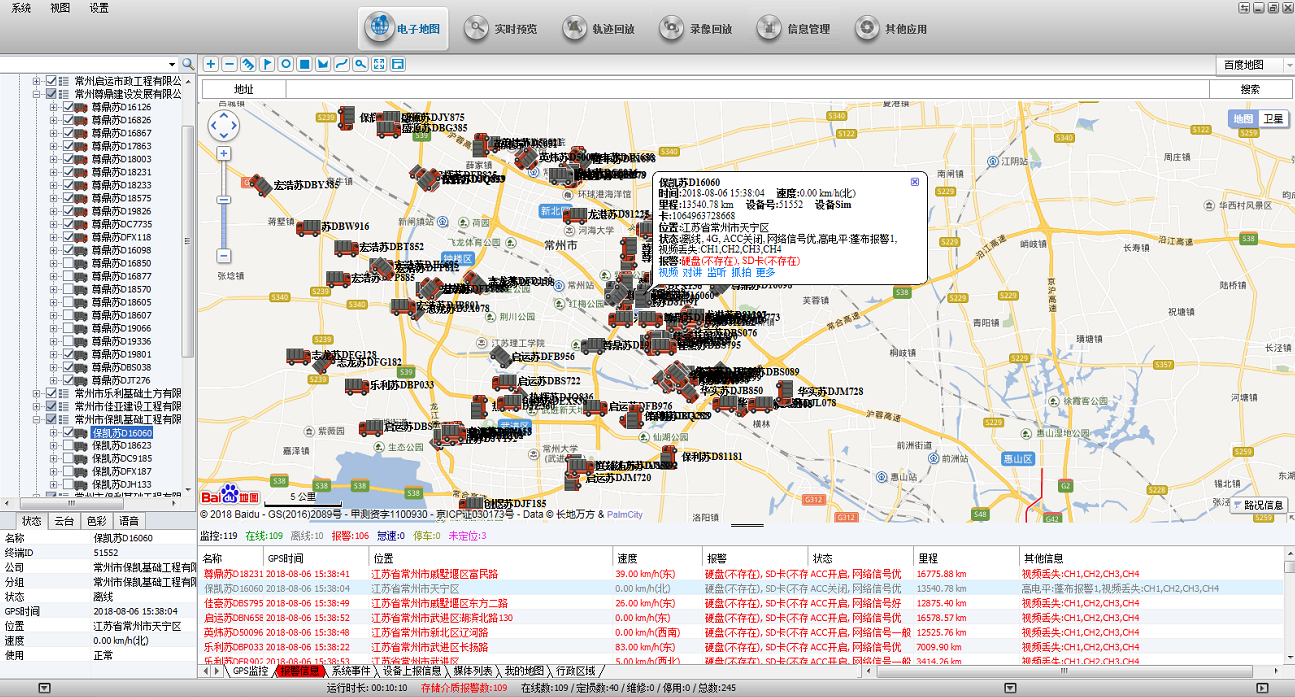The height and width of the screenshot is (697, 1295).
Task: Open the 百度地图 map type dropdown
Action: click(1250, 65)
